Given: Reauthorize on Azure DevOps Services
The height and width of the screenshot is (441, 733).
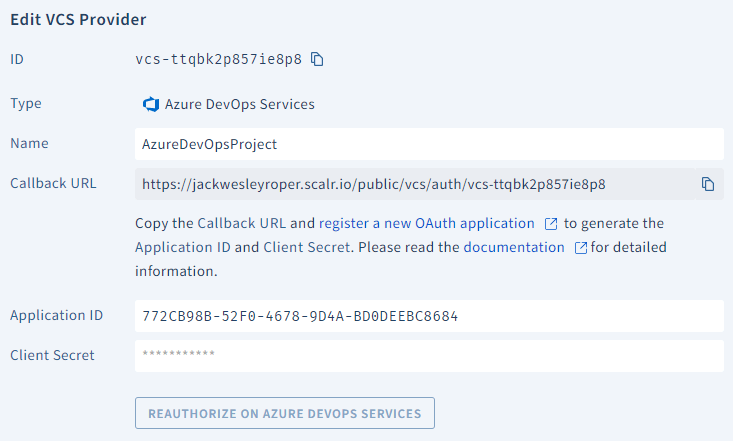Looking at the screenshot, I should (x=285, y=413).
